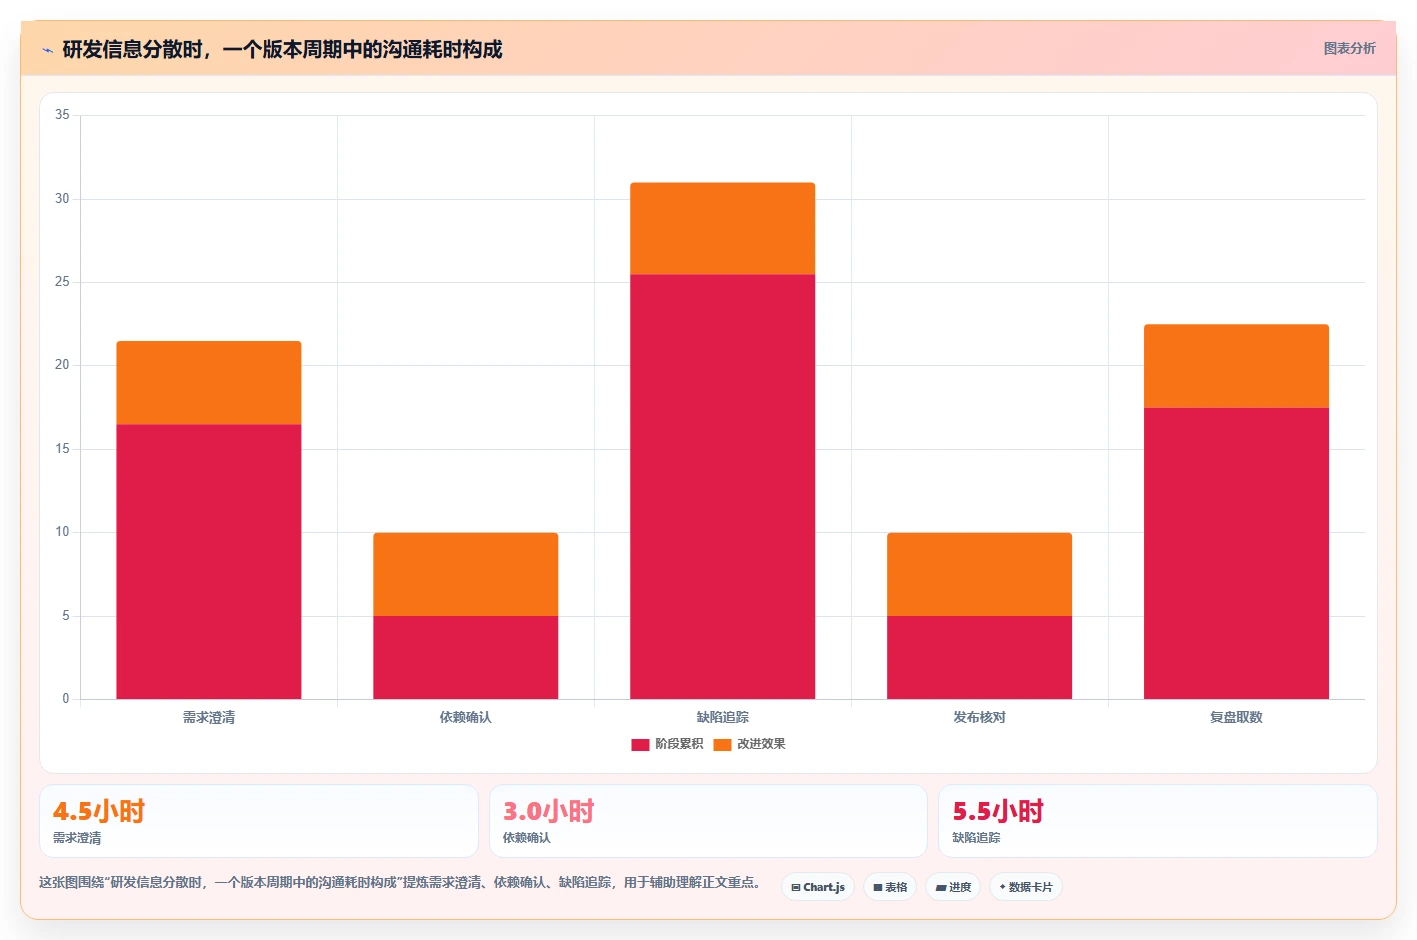
Task: Click the 需求澄清 x-axis label
Action: click(x=209, y=717)
